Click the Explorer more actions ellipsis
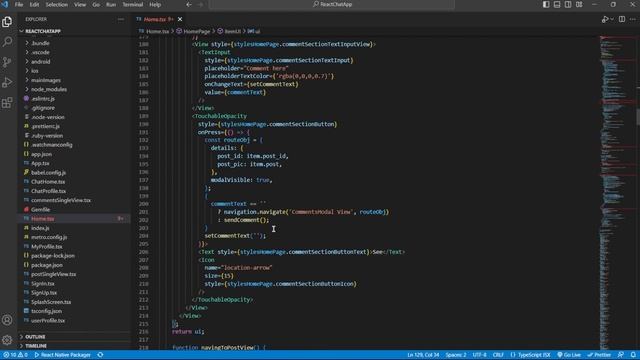 pyautogui.click(x=121, y=19)
